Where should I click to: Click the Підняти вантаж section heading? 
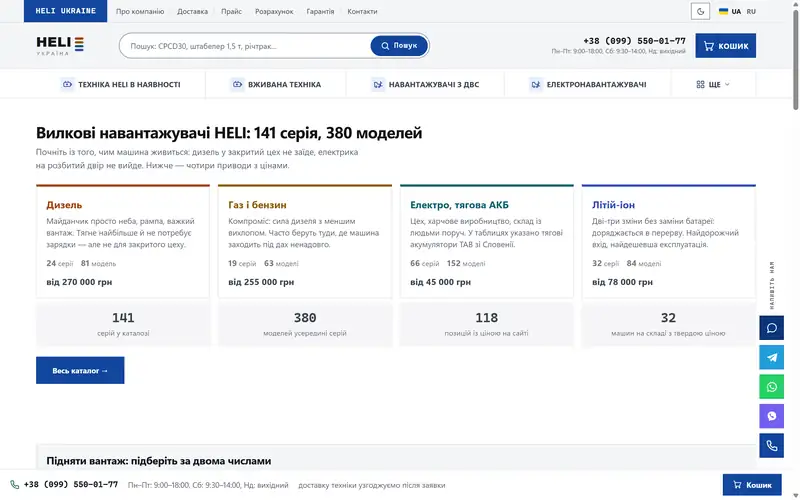(x=159, y=461)
